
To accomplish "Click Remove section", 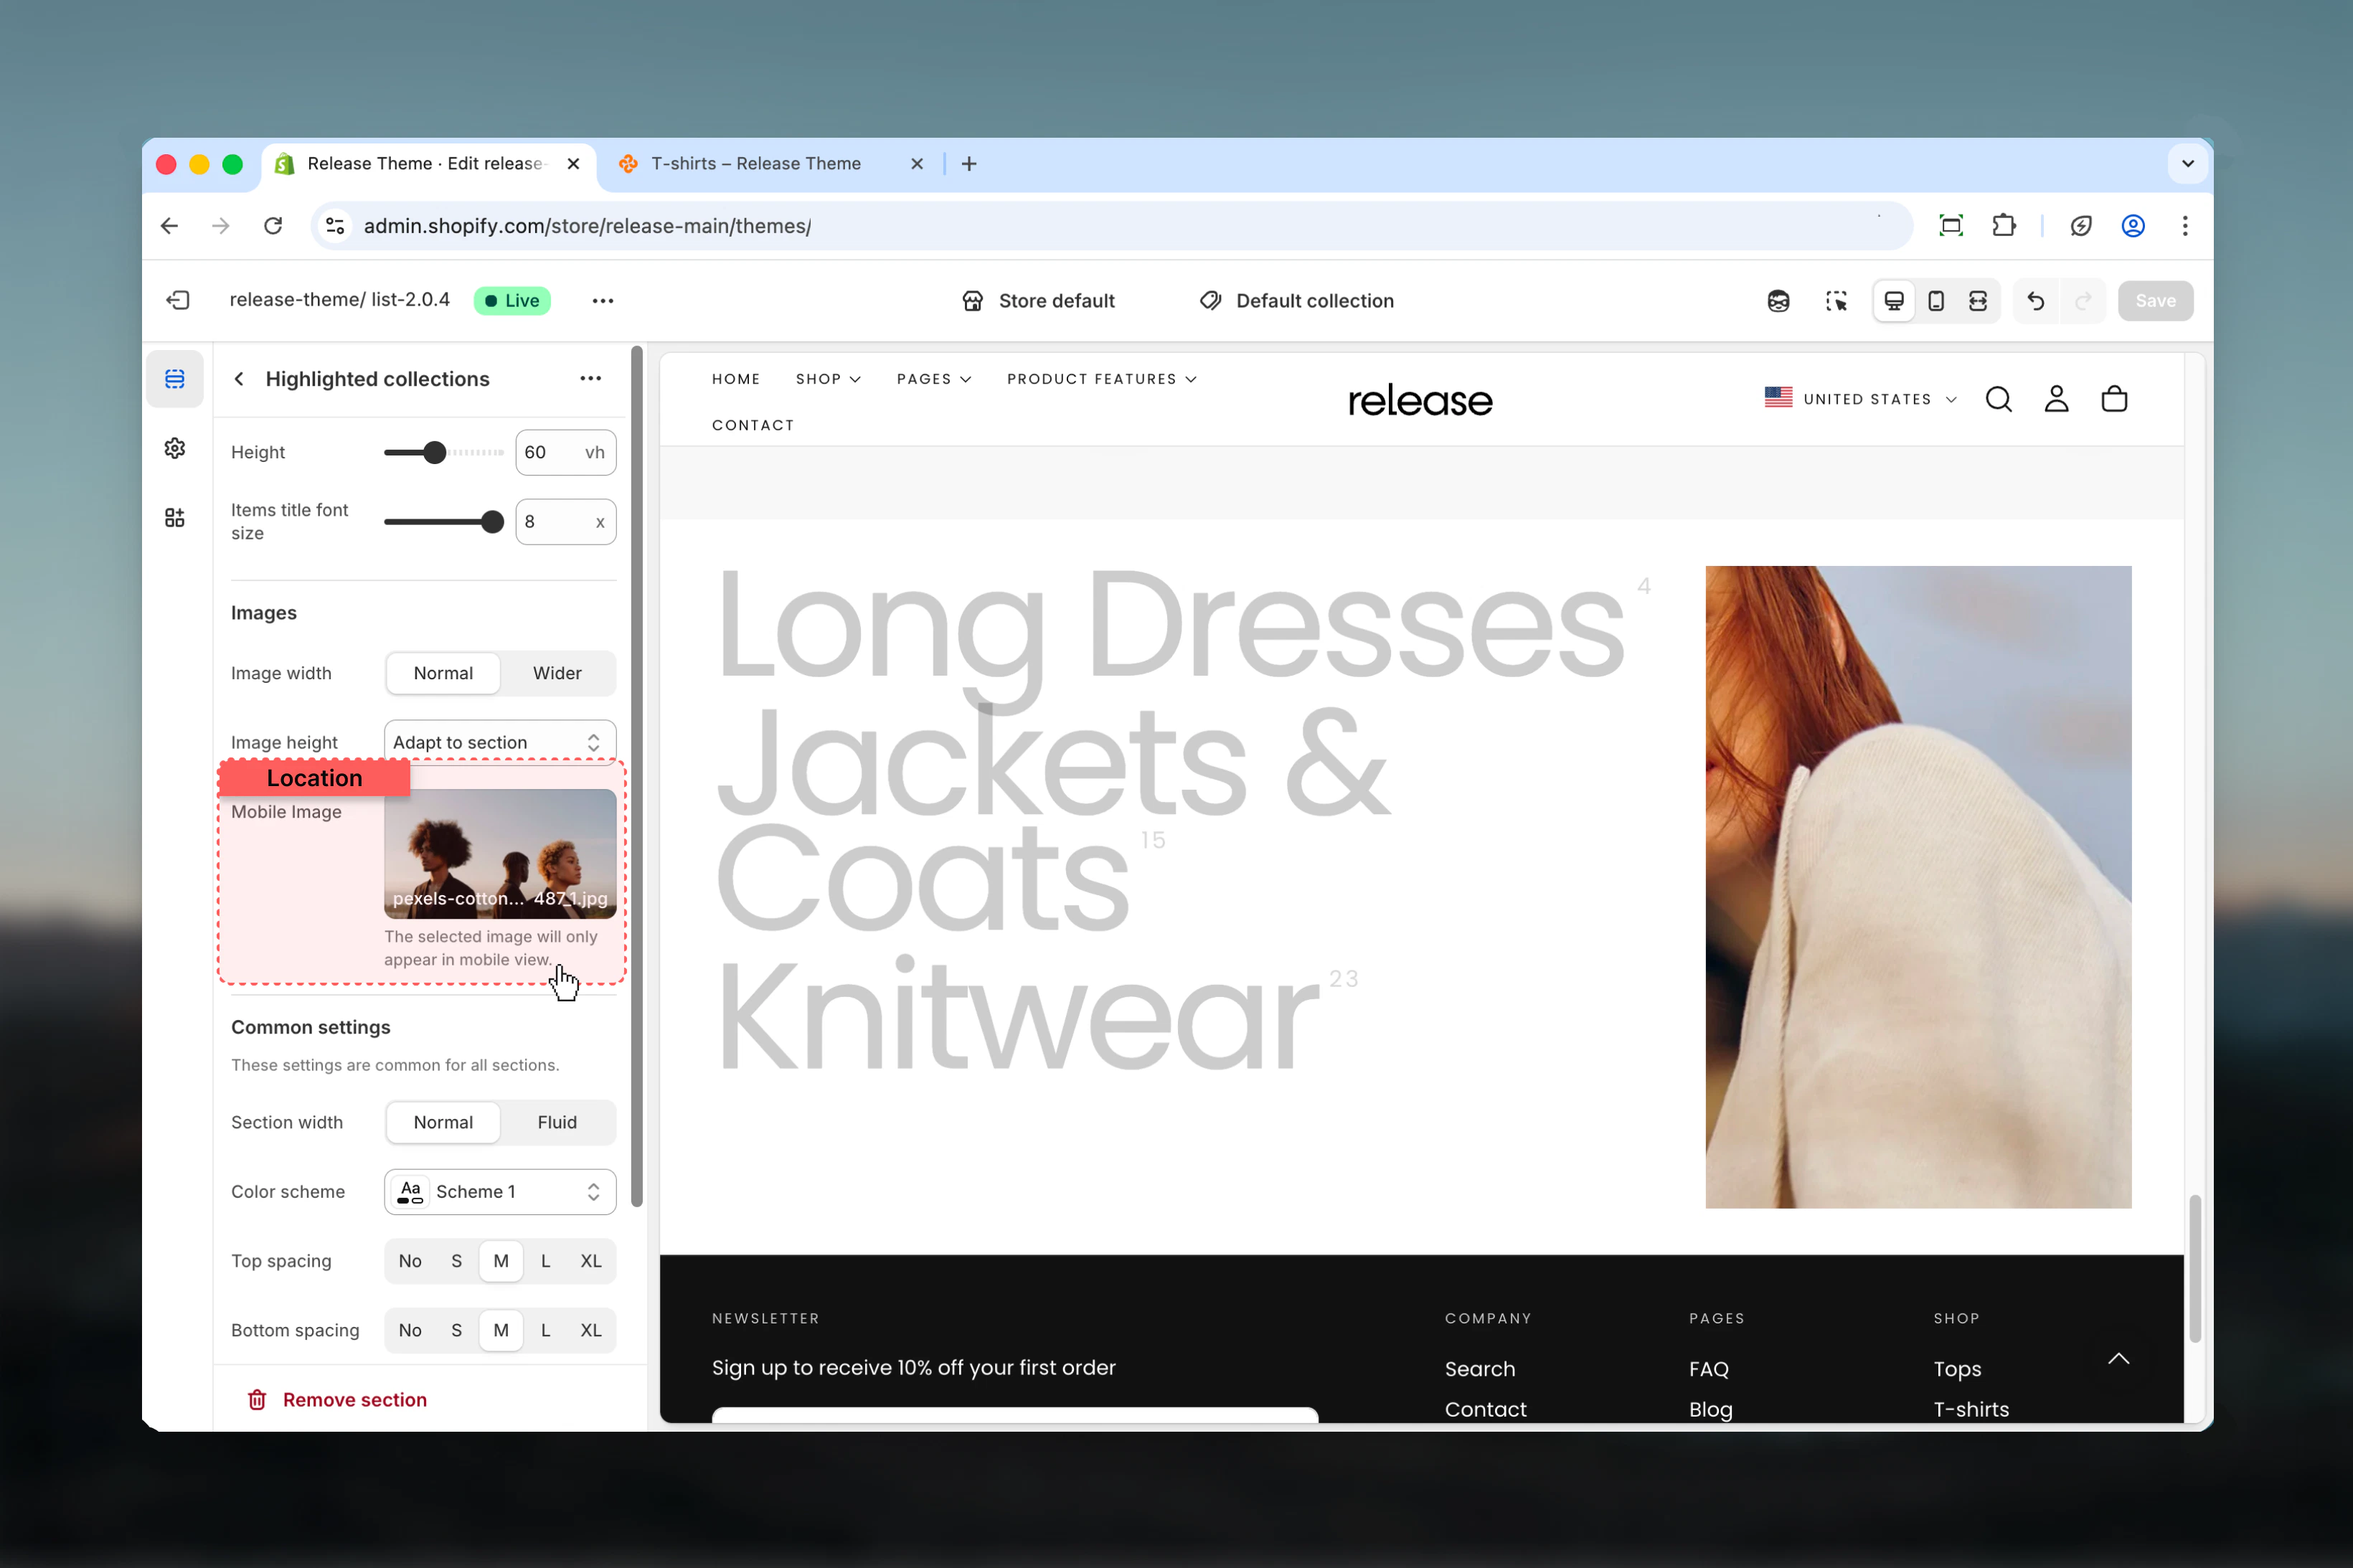I will point(337,1400).
